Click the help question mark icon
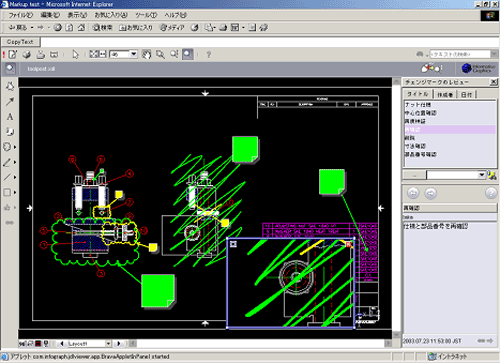The width and height of the screenshot is (500, 364). click(209, 54)
